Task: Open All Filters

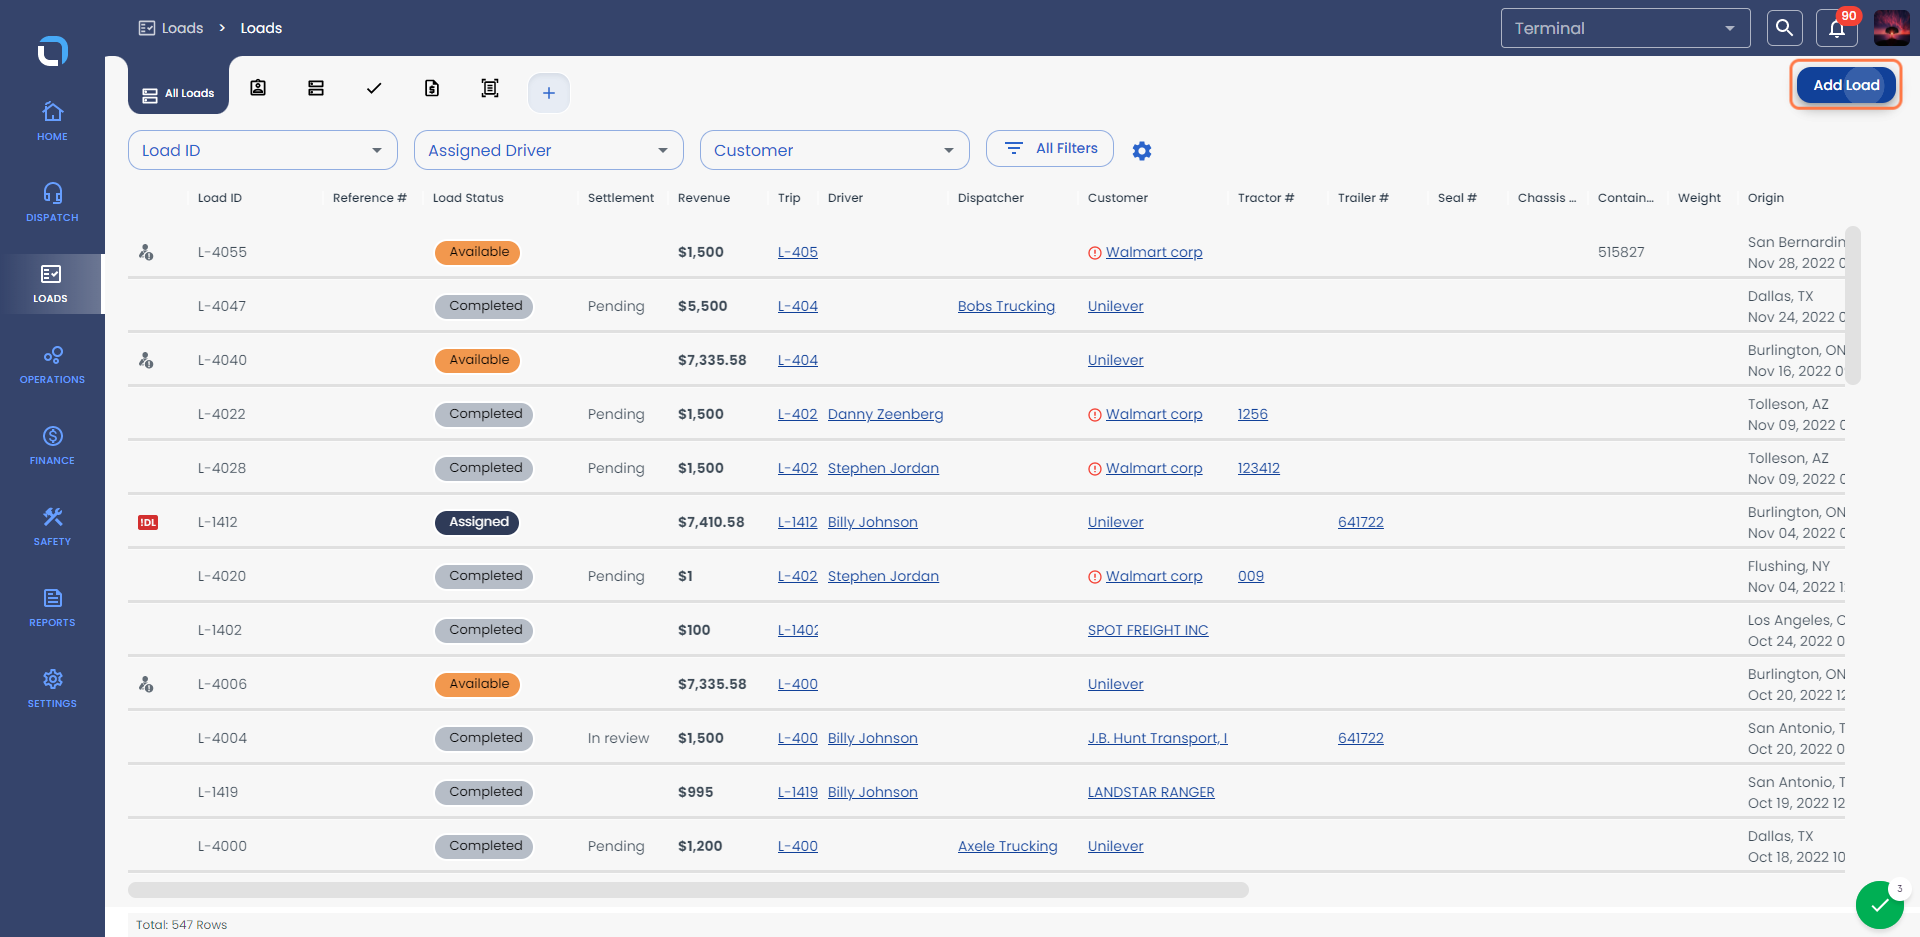Action: coord(1050,148)
